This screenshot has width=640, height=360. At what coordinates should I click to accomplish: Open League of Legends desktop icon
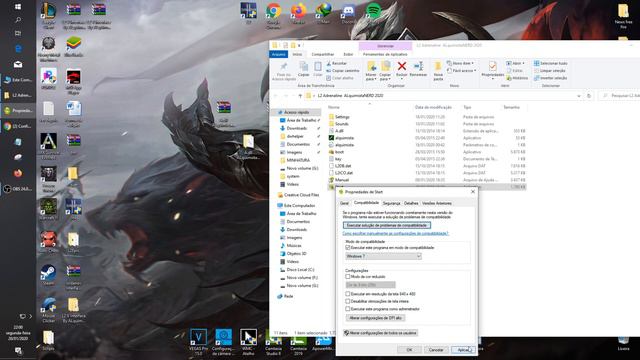pyautogui.click(x=48, y=16)
